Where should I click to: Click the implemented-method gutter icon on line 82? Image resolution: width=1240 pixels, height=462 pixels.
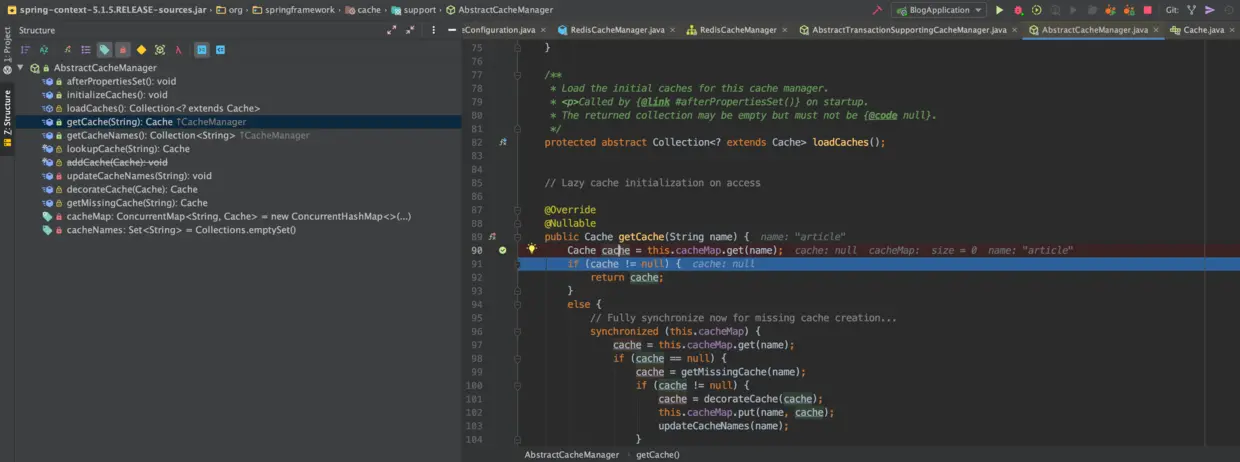tap(503, 142)
